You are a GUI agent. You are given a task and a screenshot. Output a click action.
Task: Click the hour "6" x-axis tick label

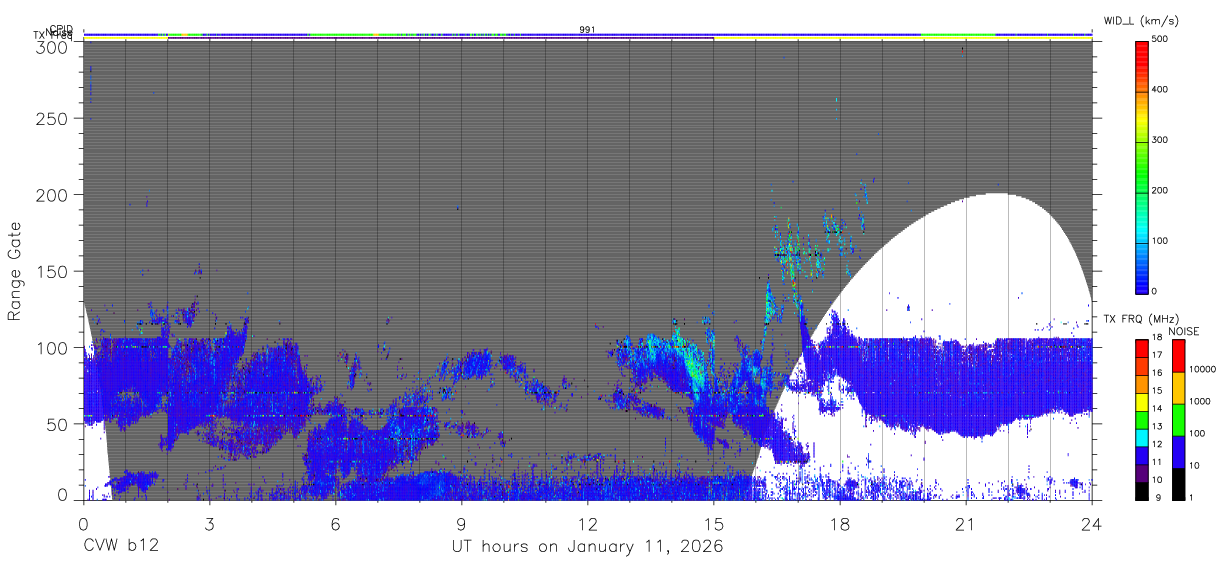pos(335,523)
